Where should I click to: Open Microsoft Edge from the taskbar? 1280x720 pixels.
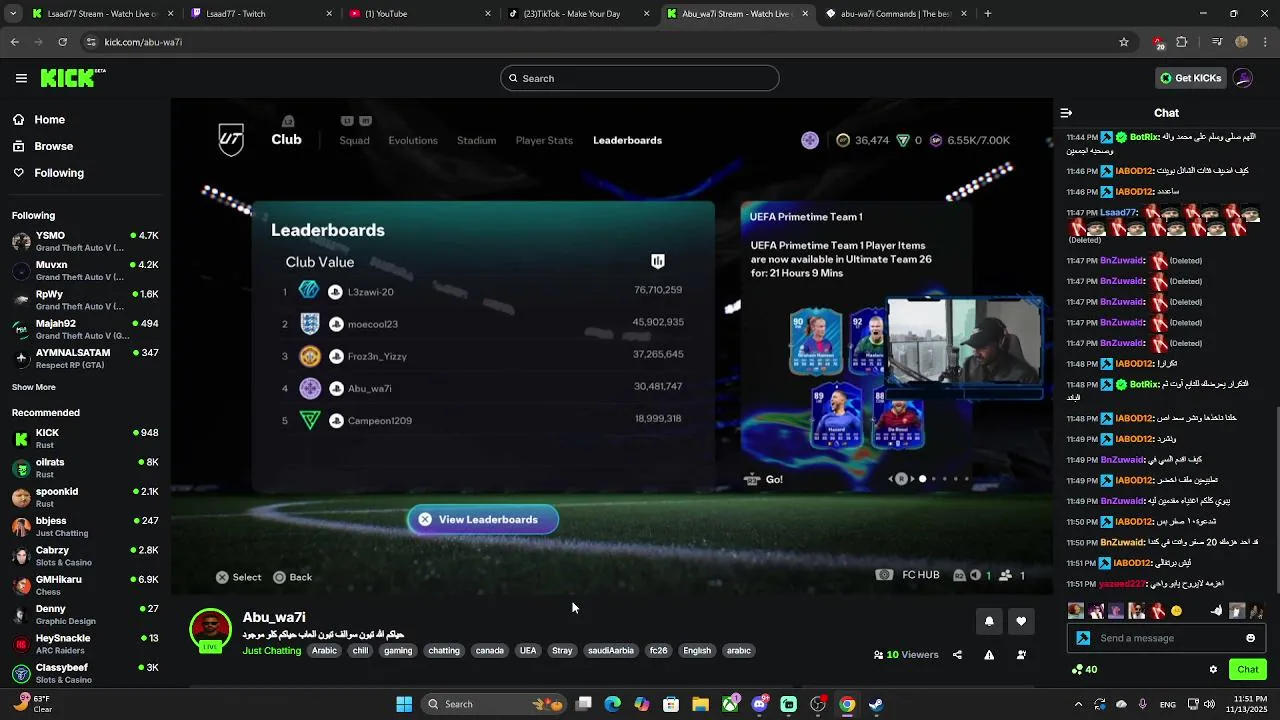click(x=612, y=704)
